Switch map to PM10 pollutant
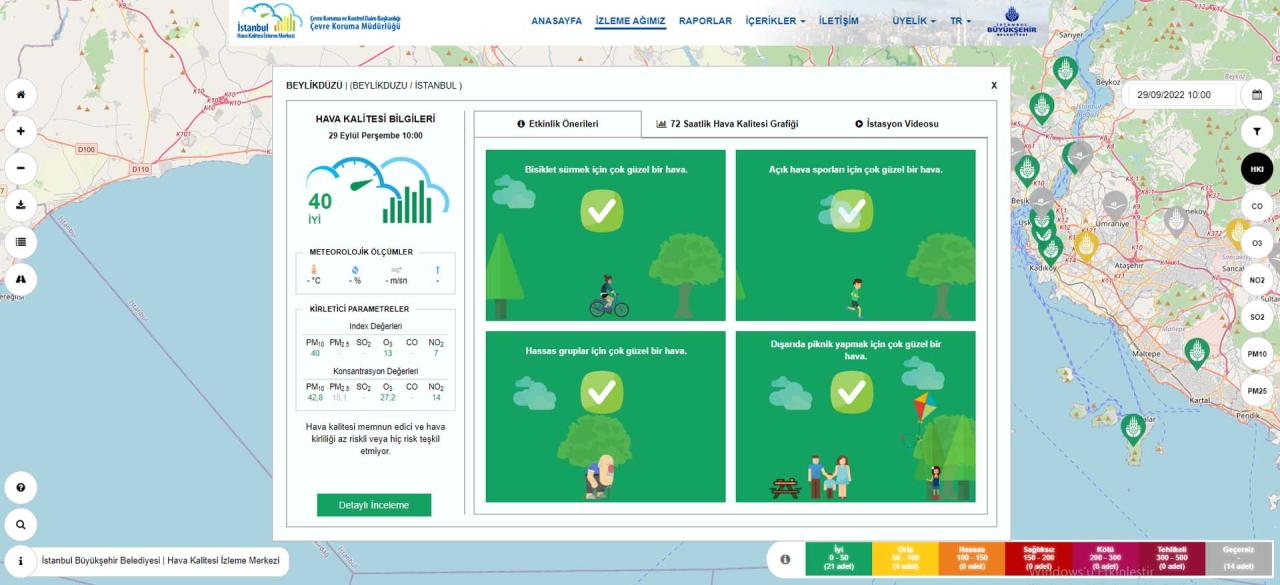Viewport: 1280px width, 585px height. [x=1257, y=354]
